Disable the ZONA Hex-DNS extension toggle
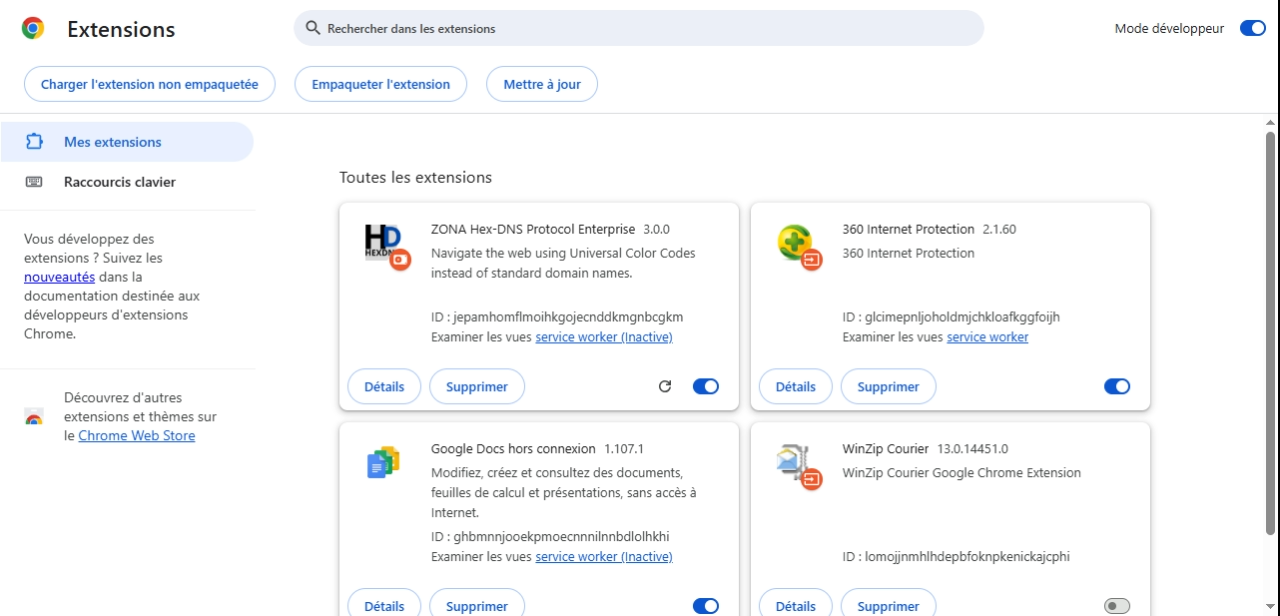 click(706, 386)
